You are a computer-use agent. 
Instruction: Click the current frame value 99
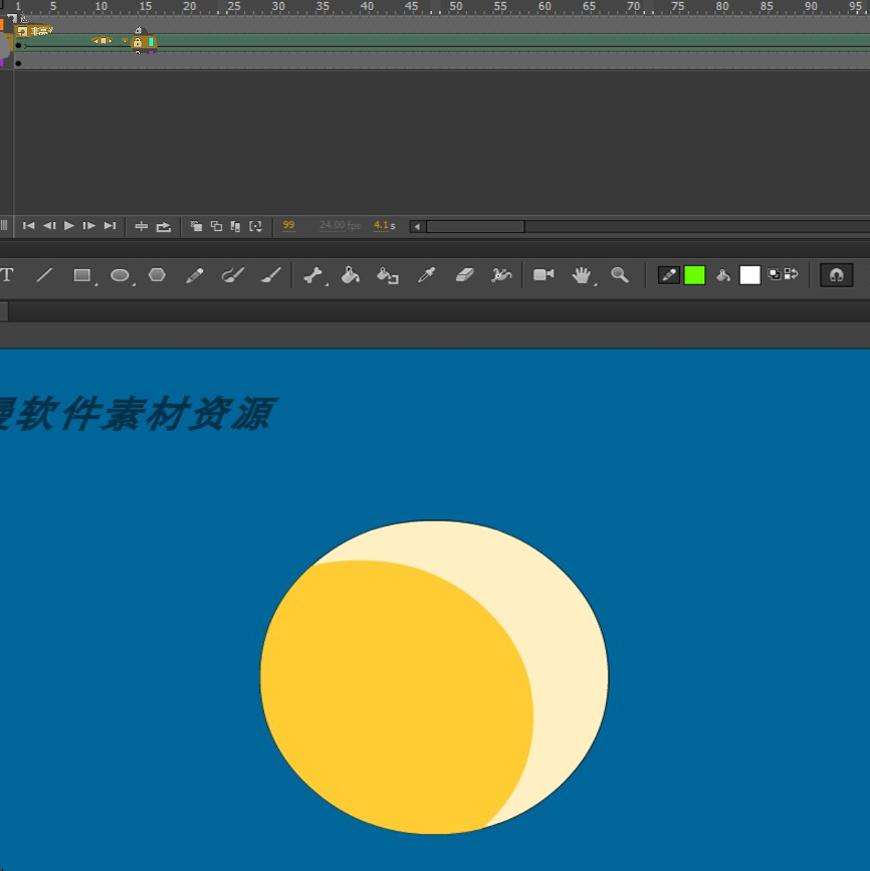288,225
